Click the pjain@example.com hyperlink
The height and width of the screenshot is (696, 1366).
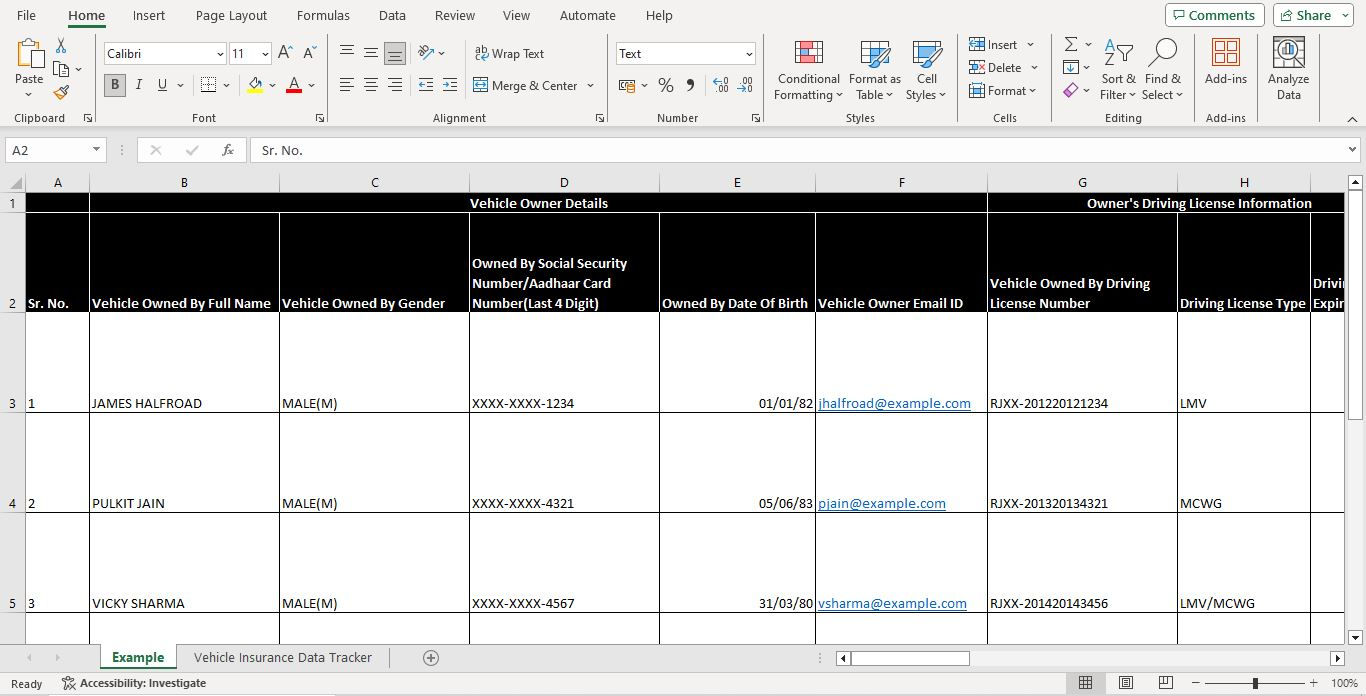click(881, 503)
